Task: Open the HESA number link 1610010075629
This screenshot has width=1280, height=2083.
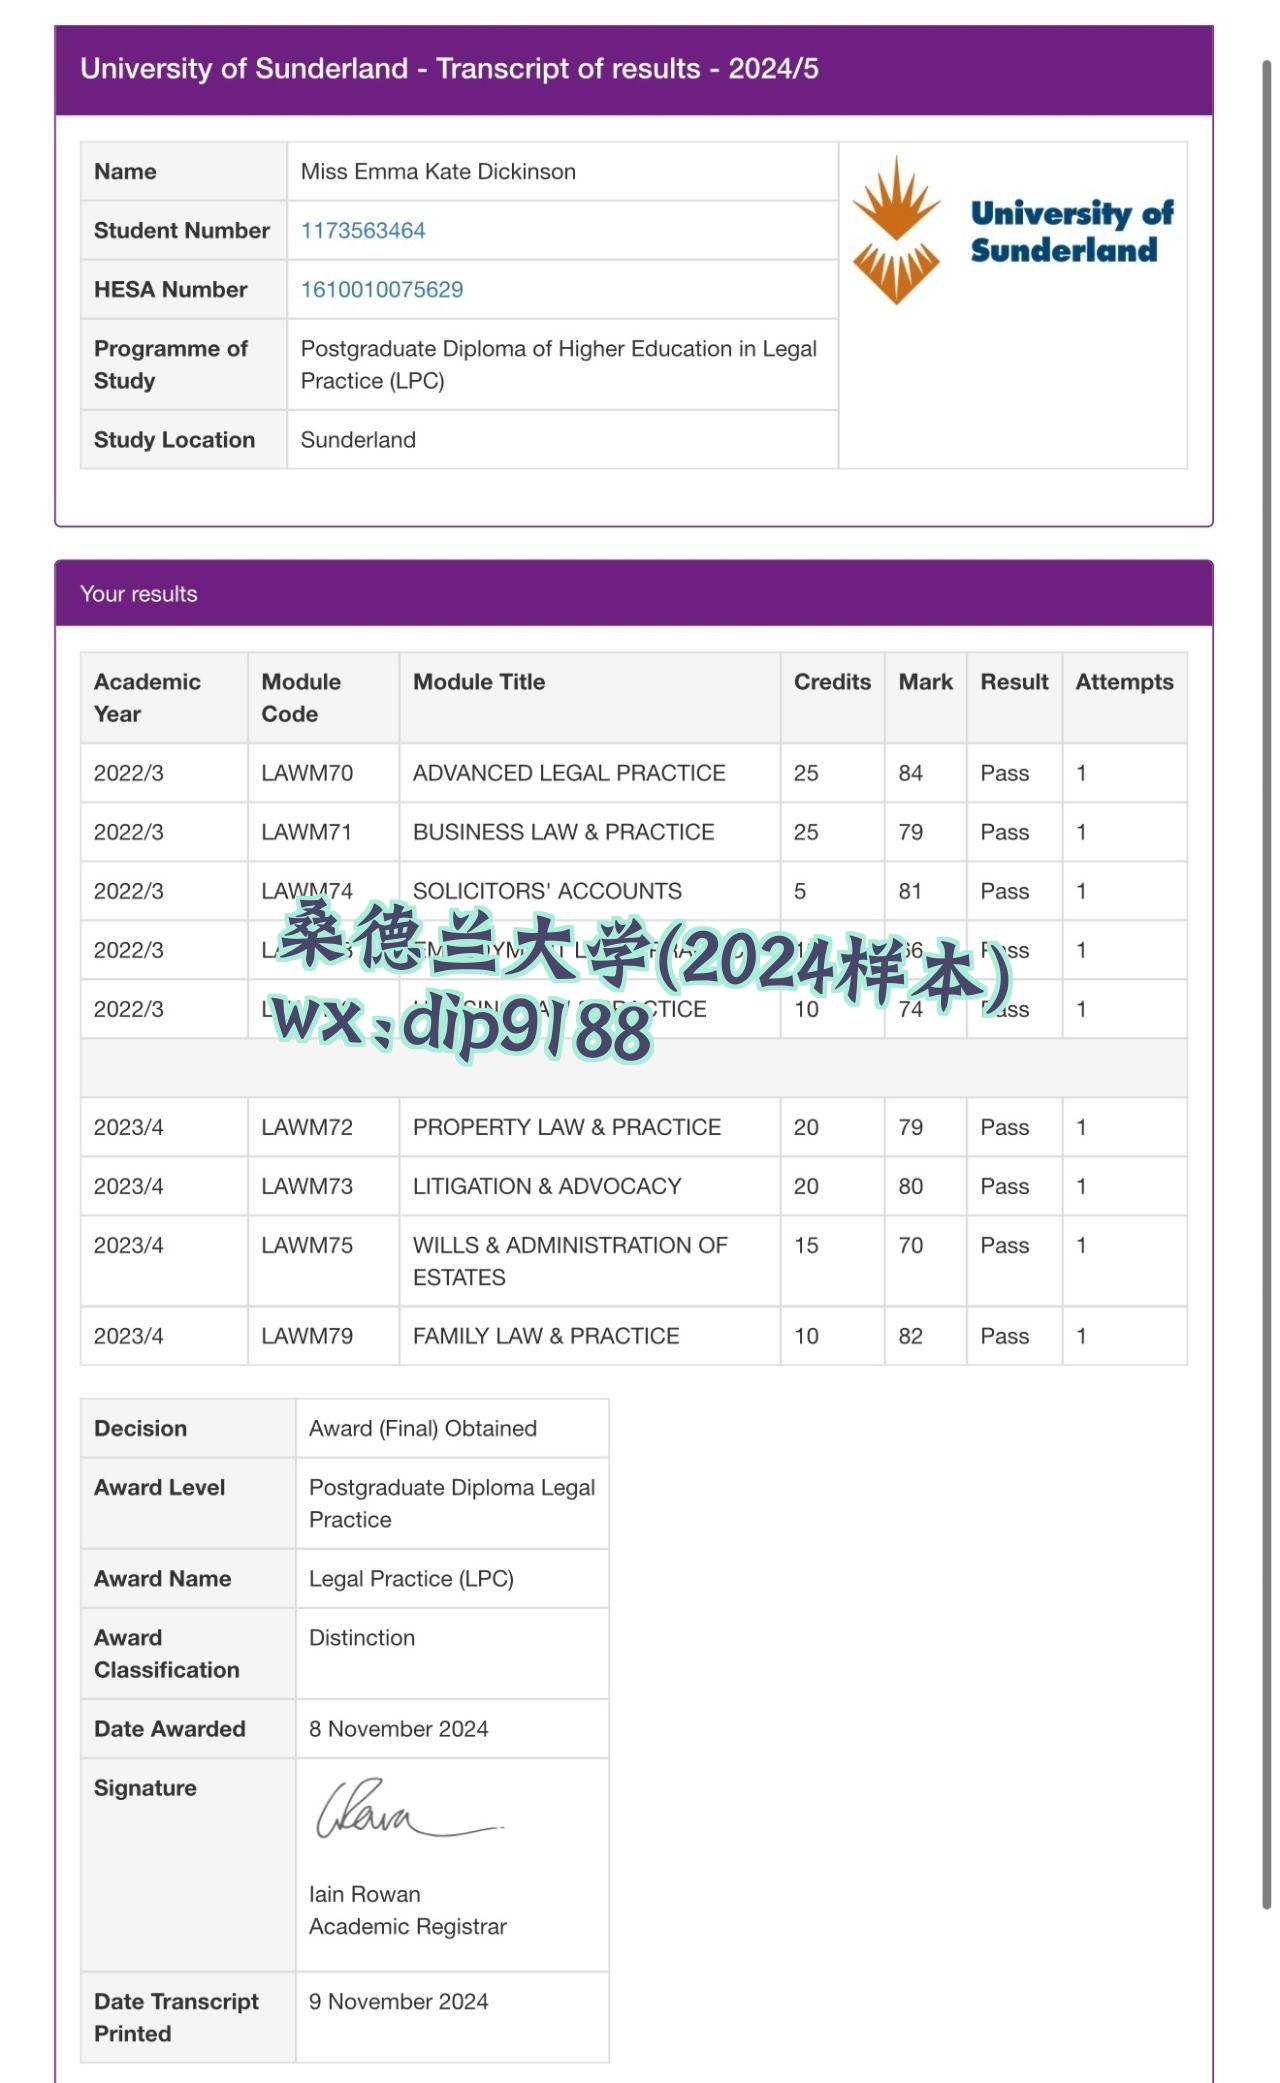Action: click(382, 290)
